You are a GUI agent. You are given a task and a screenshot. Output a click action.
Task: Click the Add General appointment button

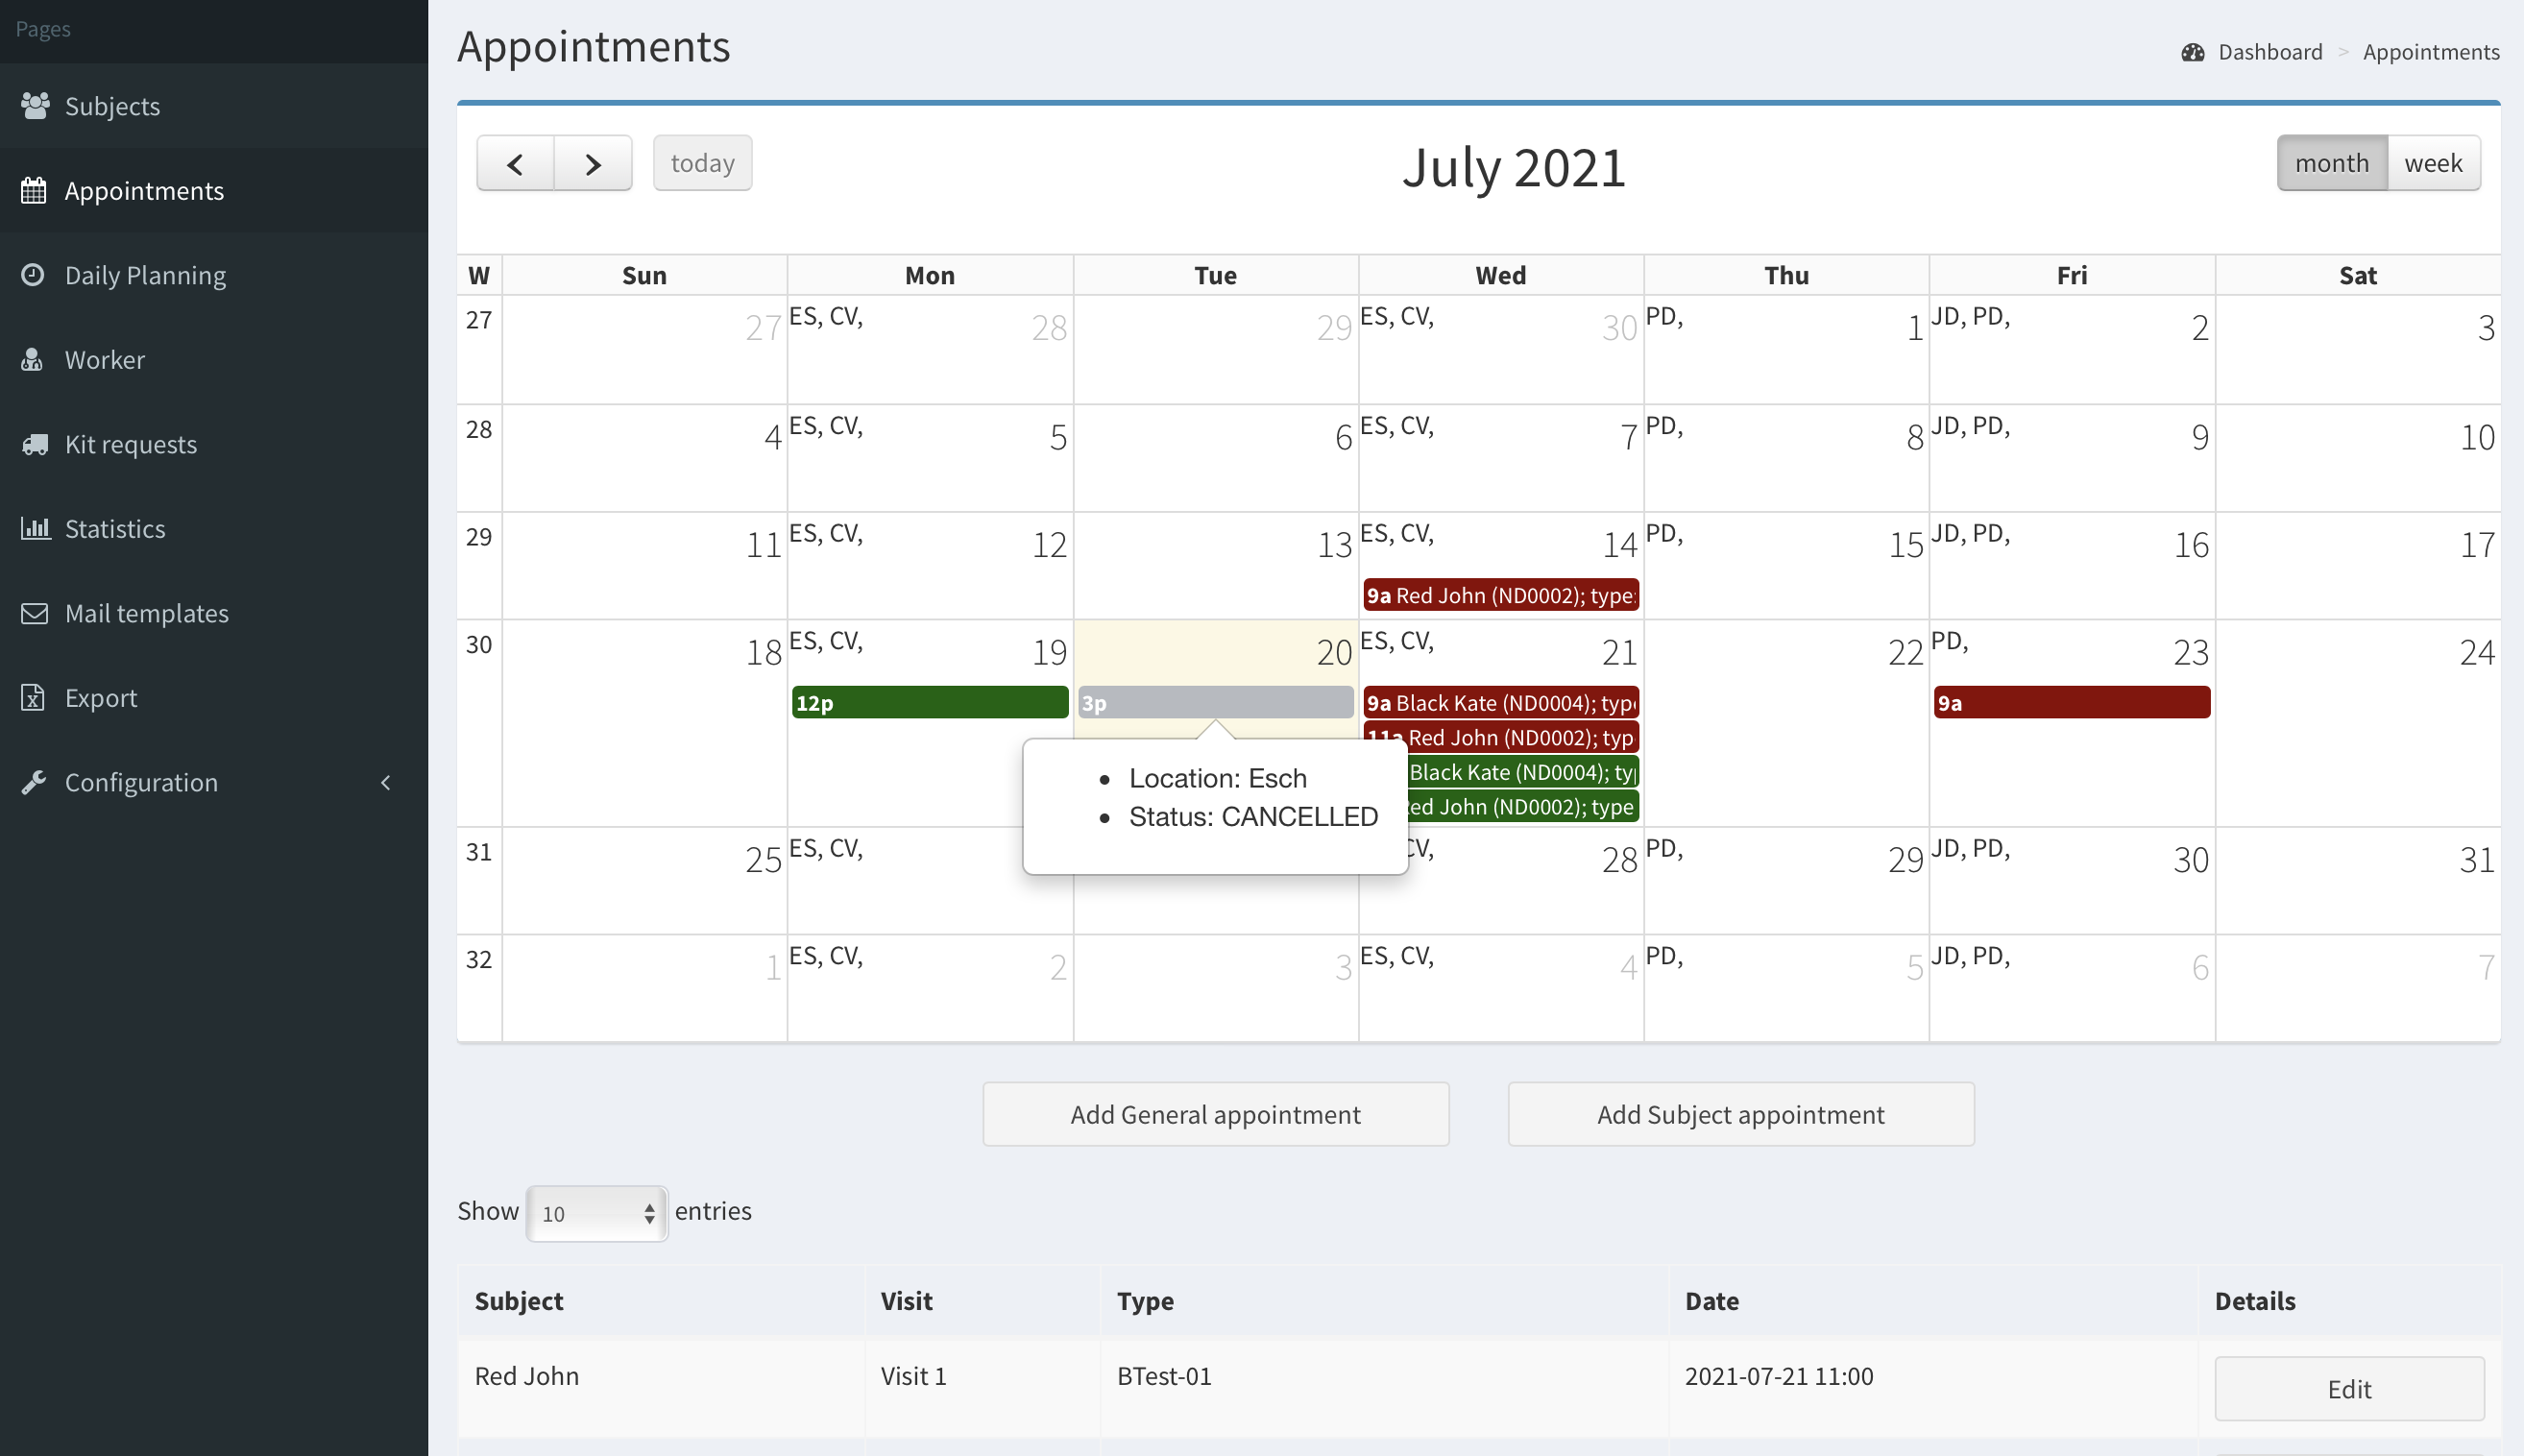click(1215, 1114)
